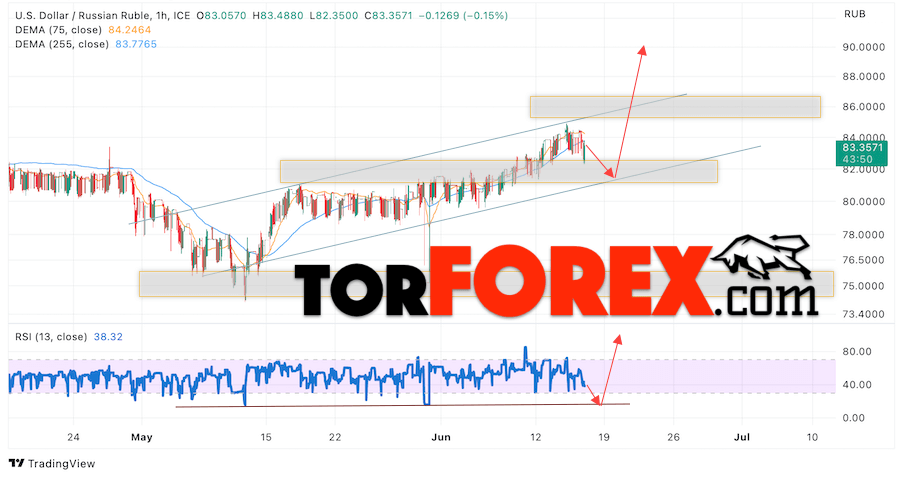Click the 19 date axis label

point(604,437)
